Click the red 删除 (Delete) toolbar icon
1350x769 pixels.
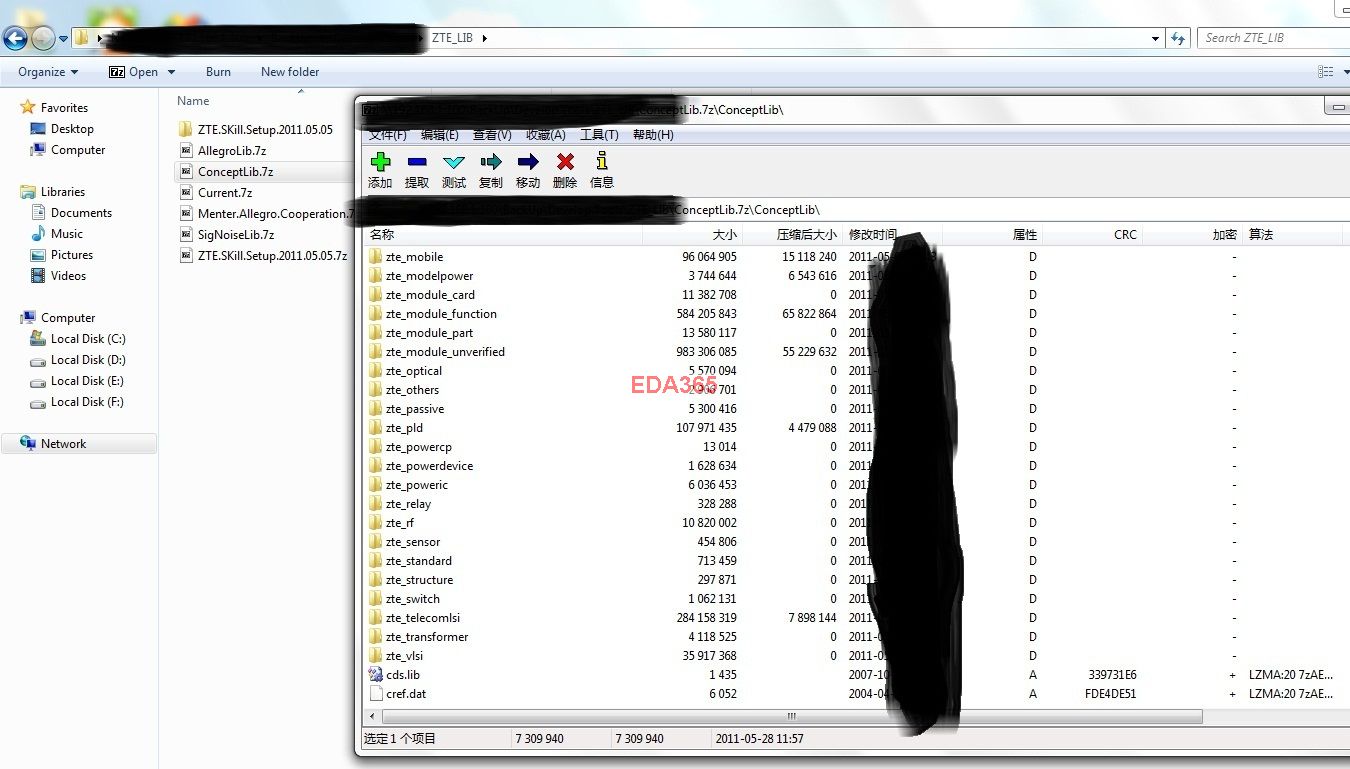click(565, 162)
